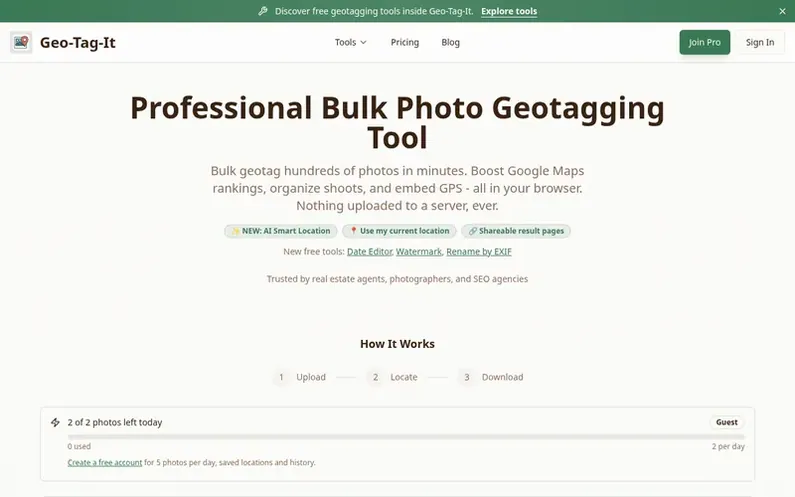The height and width of the screenshot is (497, 795).
Task: Open the Date Editor tool link
Action: 370,252
